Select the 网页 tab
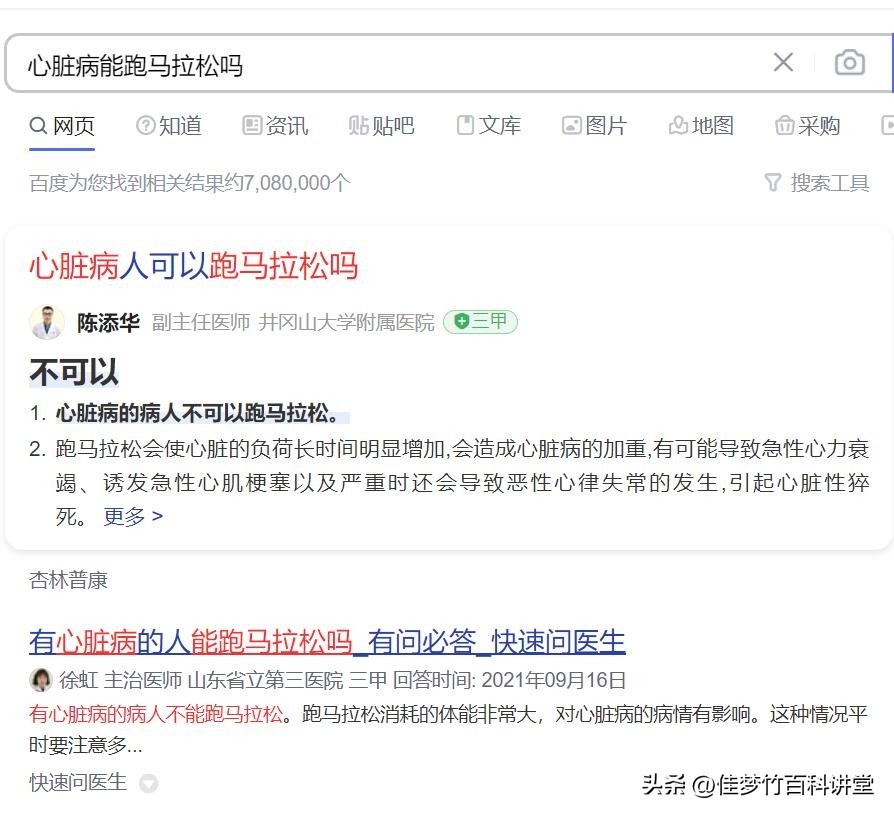This screenshot has width=894, height=816. click(x=62, y=126)
